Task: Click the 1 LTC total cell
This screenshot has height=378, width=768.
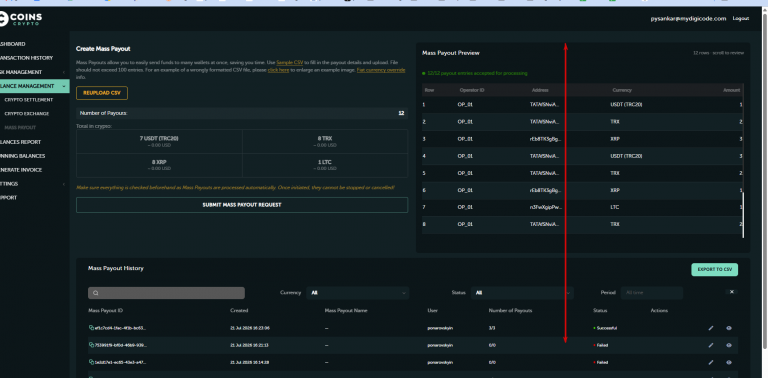Action: [325, 165]
